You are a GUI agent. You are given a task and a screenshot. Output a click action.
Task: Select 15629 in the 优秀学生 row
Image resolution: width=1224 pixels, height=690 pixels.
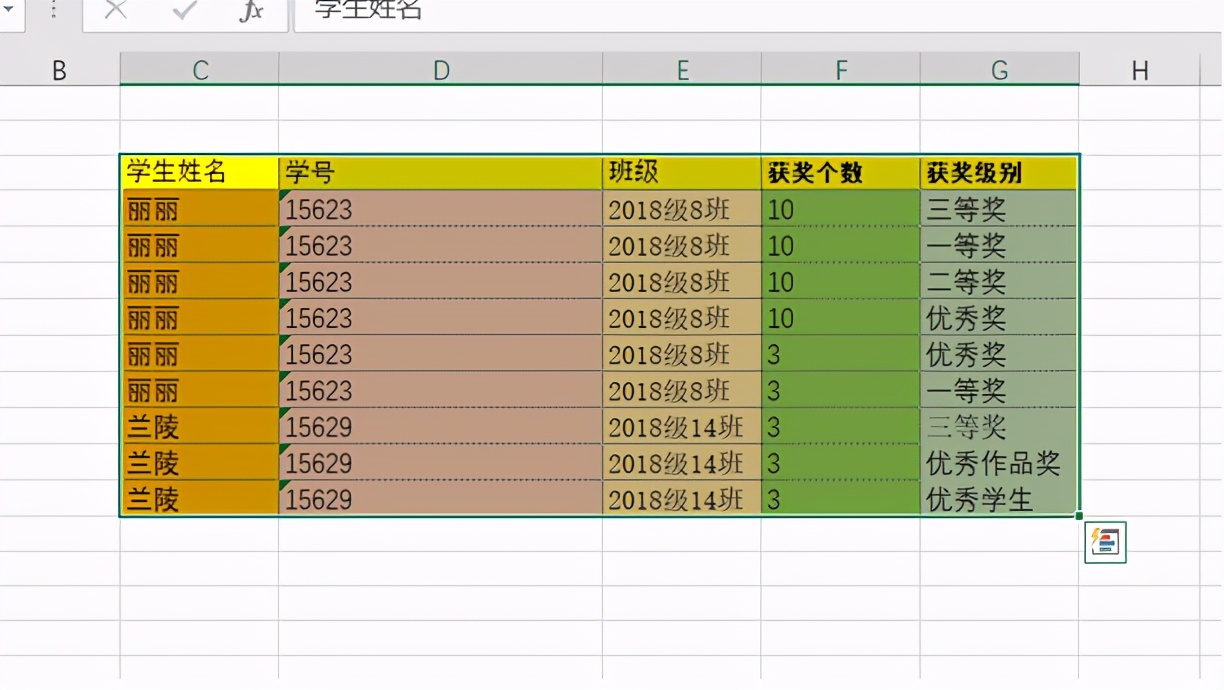[x=441, y=498]
